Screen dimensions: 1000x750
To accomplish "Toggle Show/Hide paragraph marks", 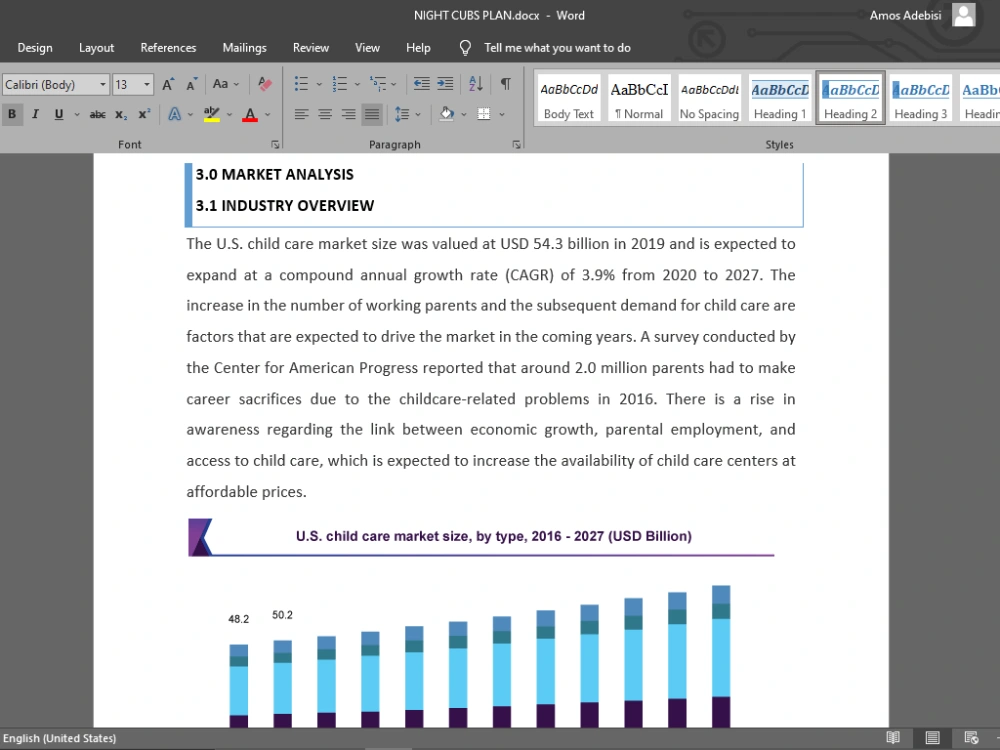I will (505, 84).
